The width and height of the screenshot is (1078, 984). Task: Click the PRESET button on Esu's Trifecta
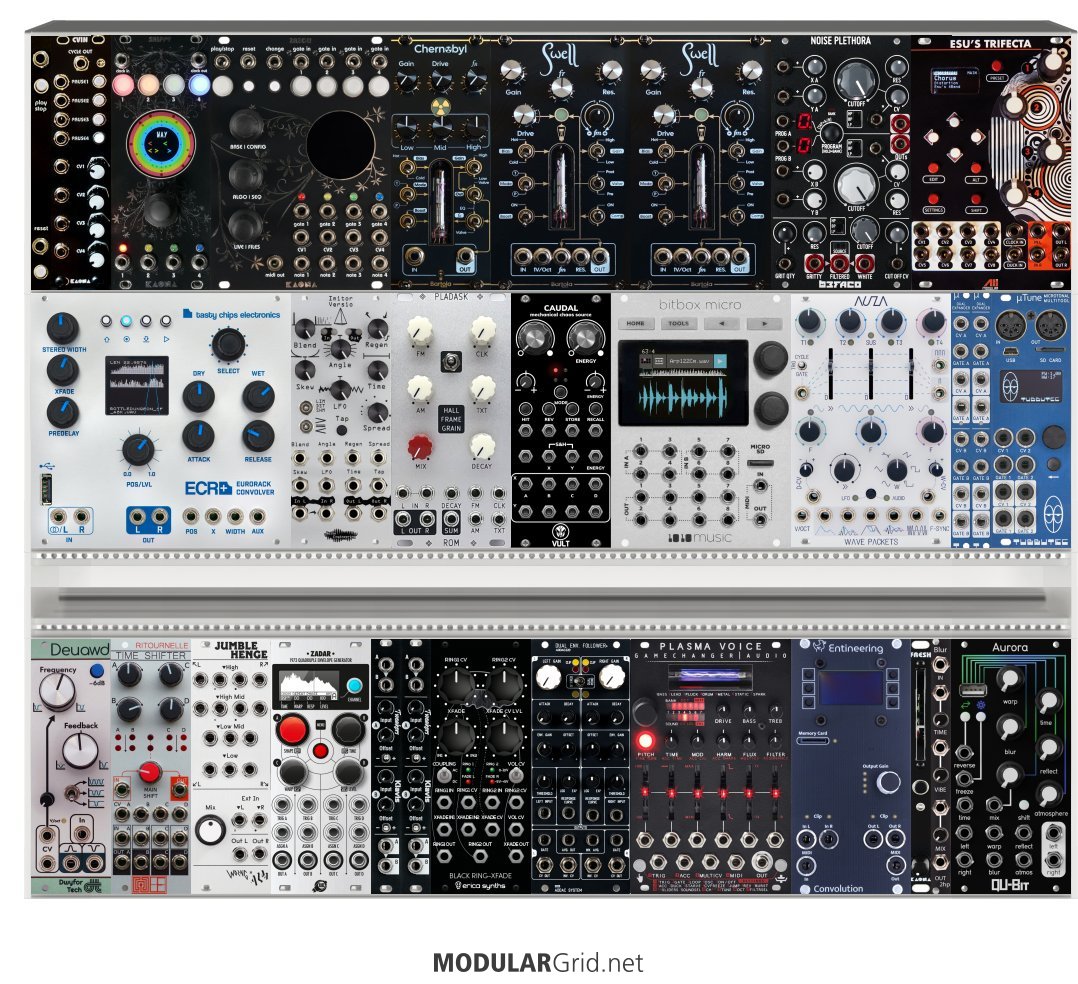coord(996,67)
